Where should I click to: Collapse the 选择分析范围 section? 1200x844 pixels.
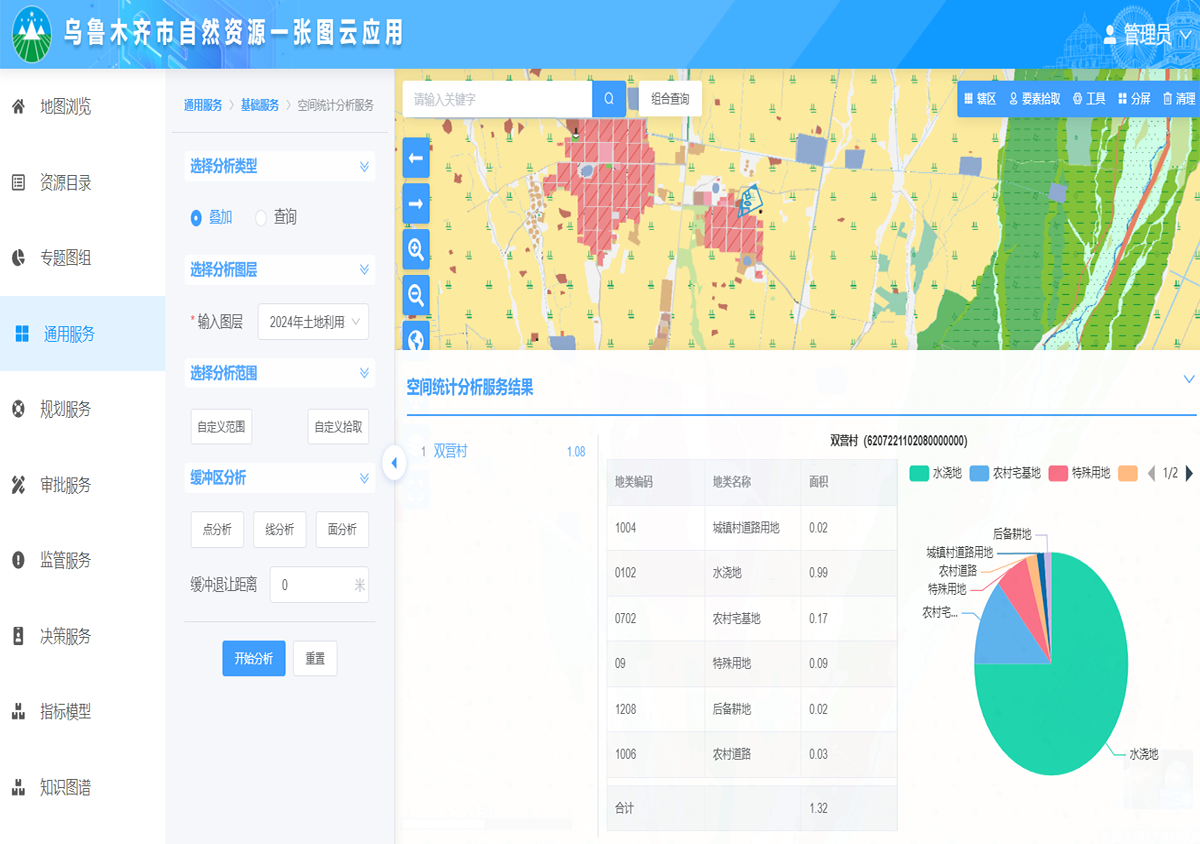(x=364, y=373)
